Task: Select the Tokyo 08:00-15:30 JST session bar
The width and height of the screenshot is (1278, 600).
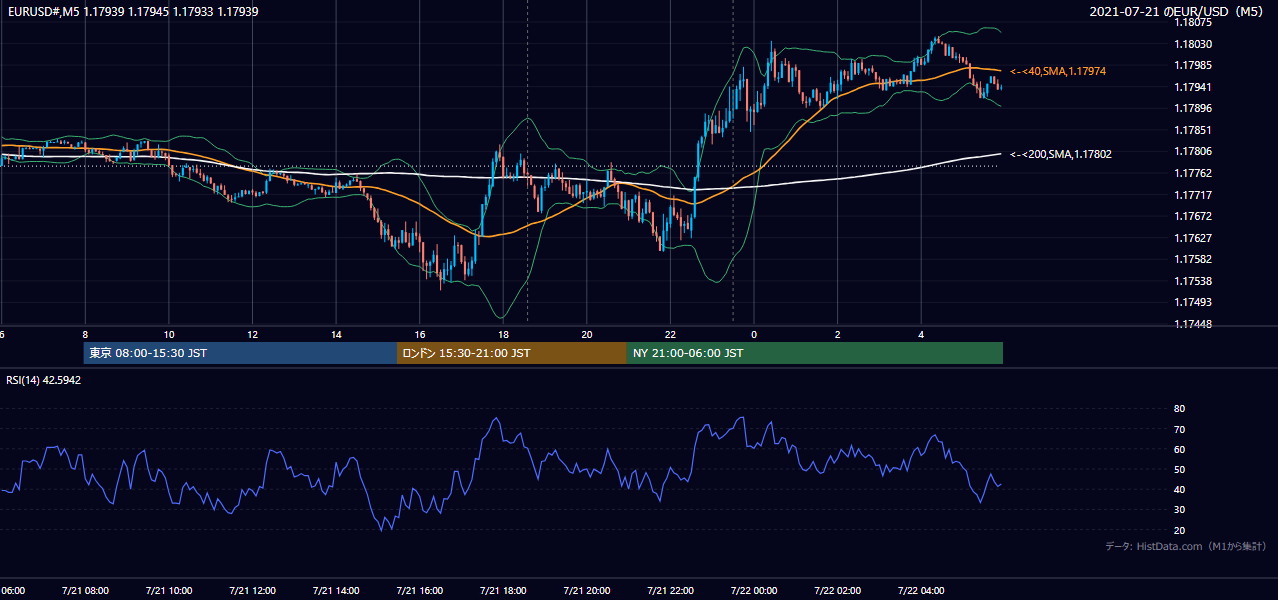Action: click(x=240, y=353)
